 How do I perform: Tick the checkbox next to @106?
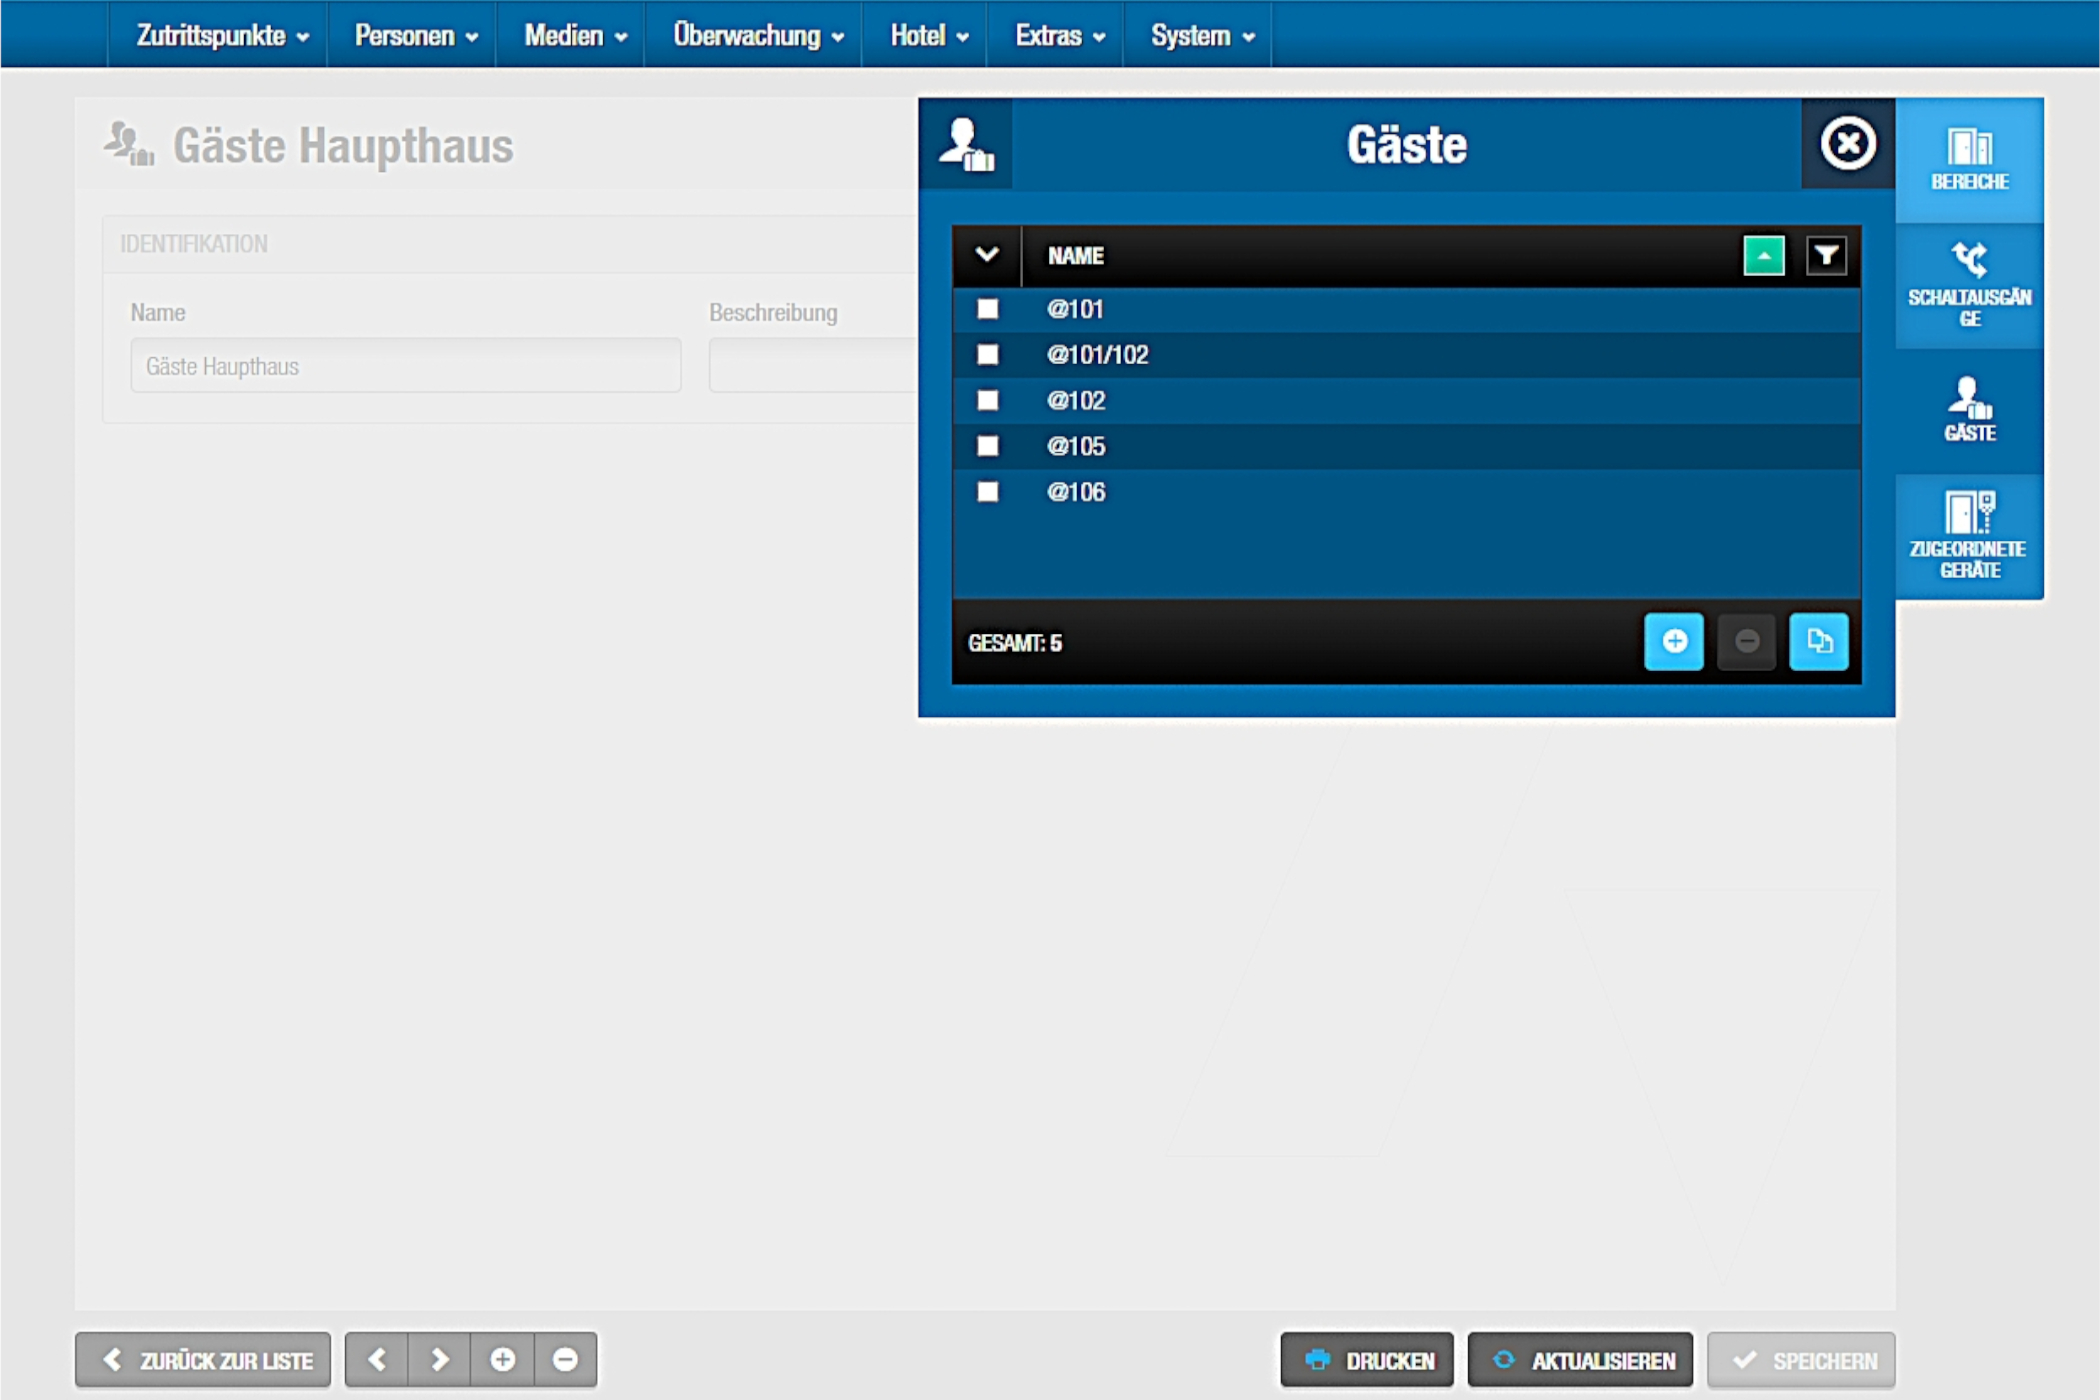click(x=988, y=492)
